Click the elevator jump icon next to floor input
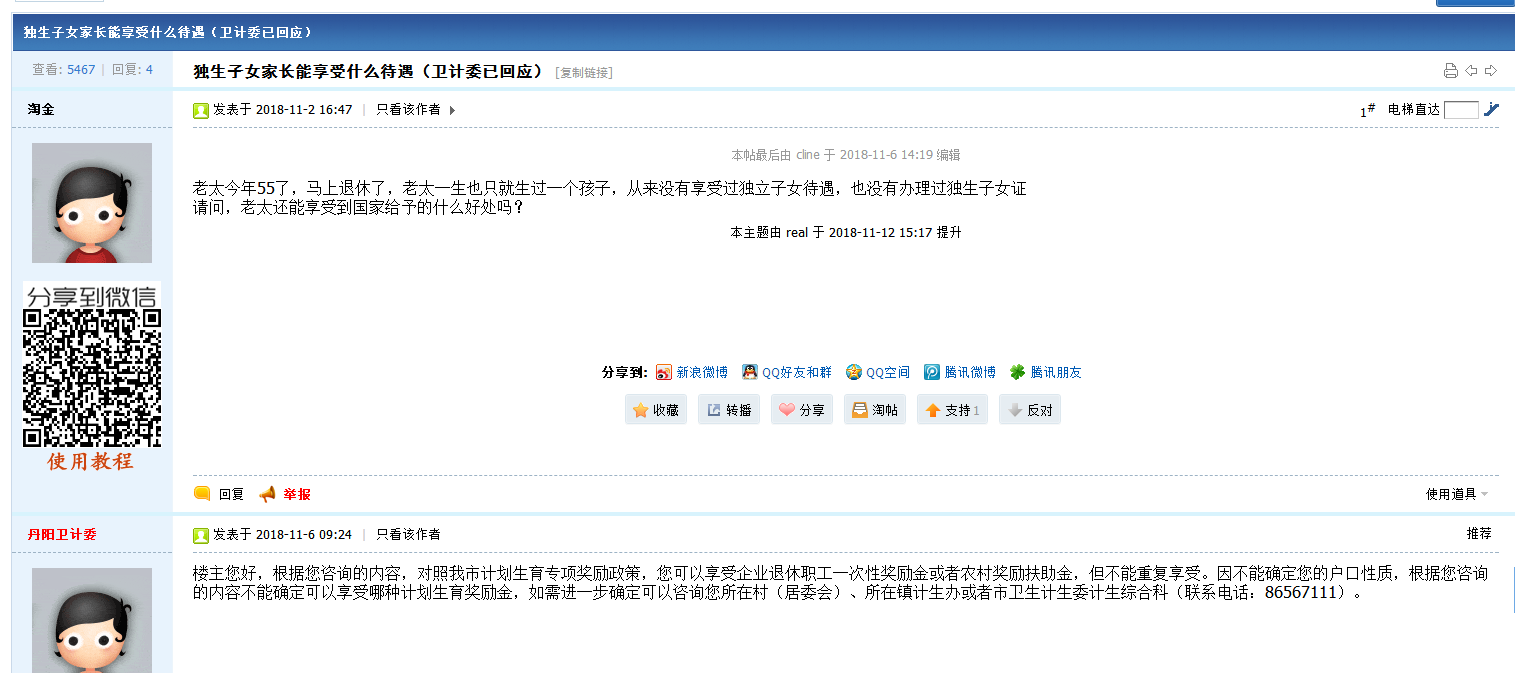1515x673 pixels. pos(1491,110)
